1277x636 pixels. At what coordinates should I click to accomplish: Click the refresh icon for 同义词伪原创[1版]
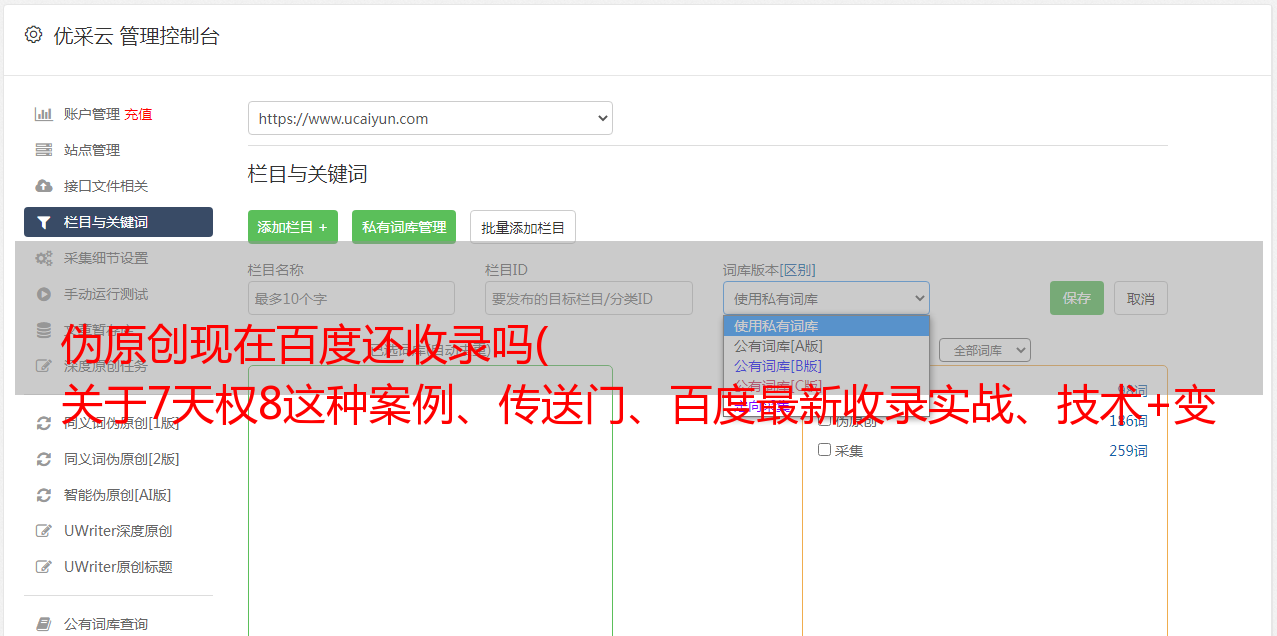point(44,423)
